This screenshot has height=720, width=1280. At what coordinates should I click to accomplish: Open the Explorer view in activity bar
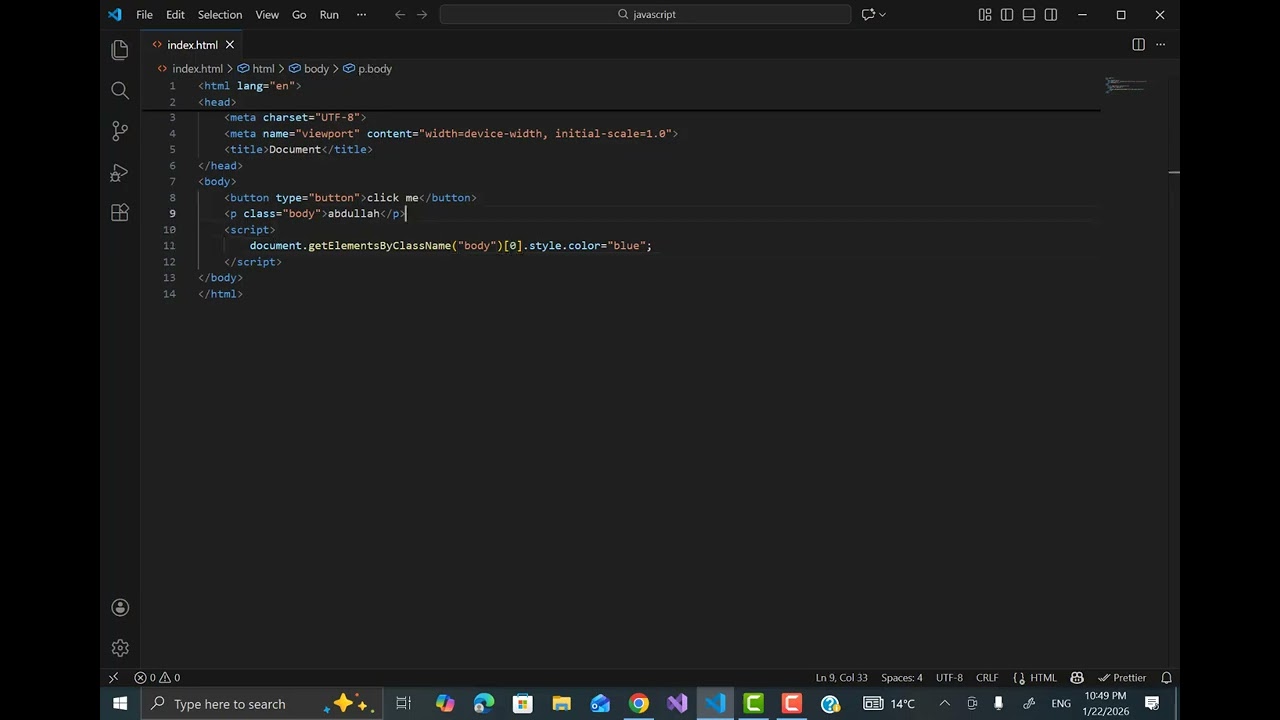[x=120, y=50]
